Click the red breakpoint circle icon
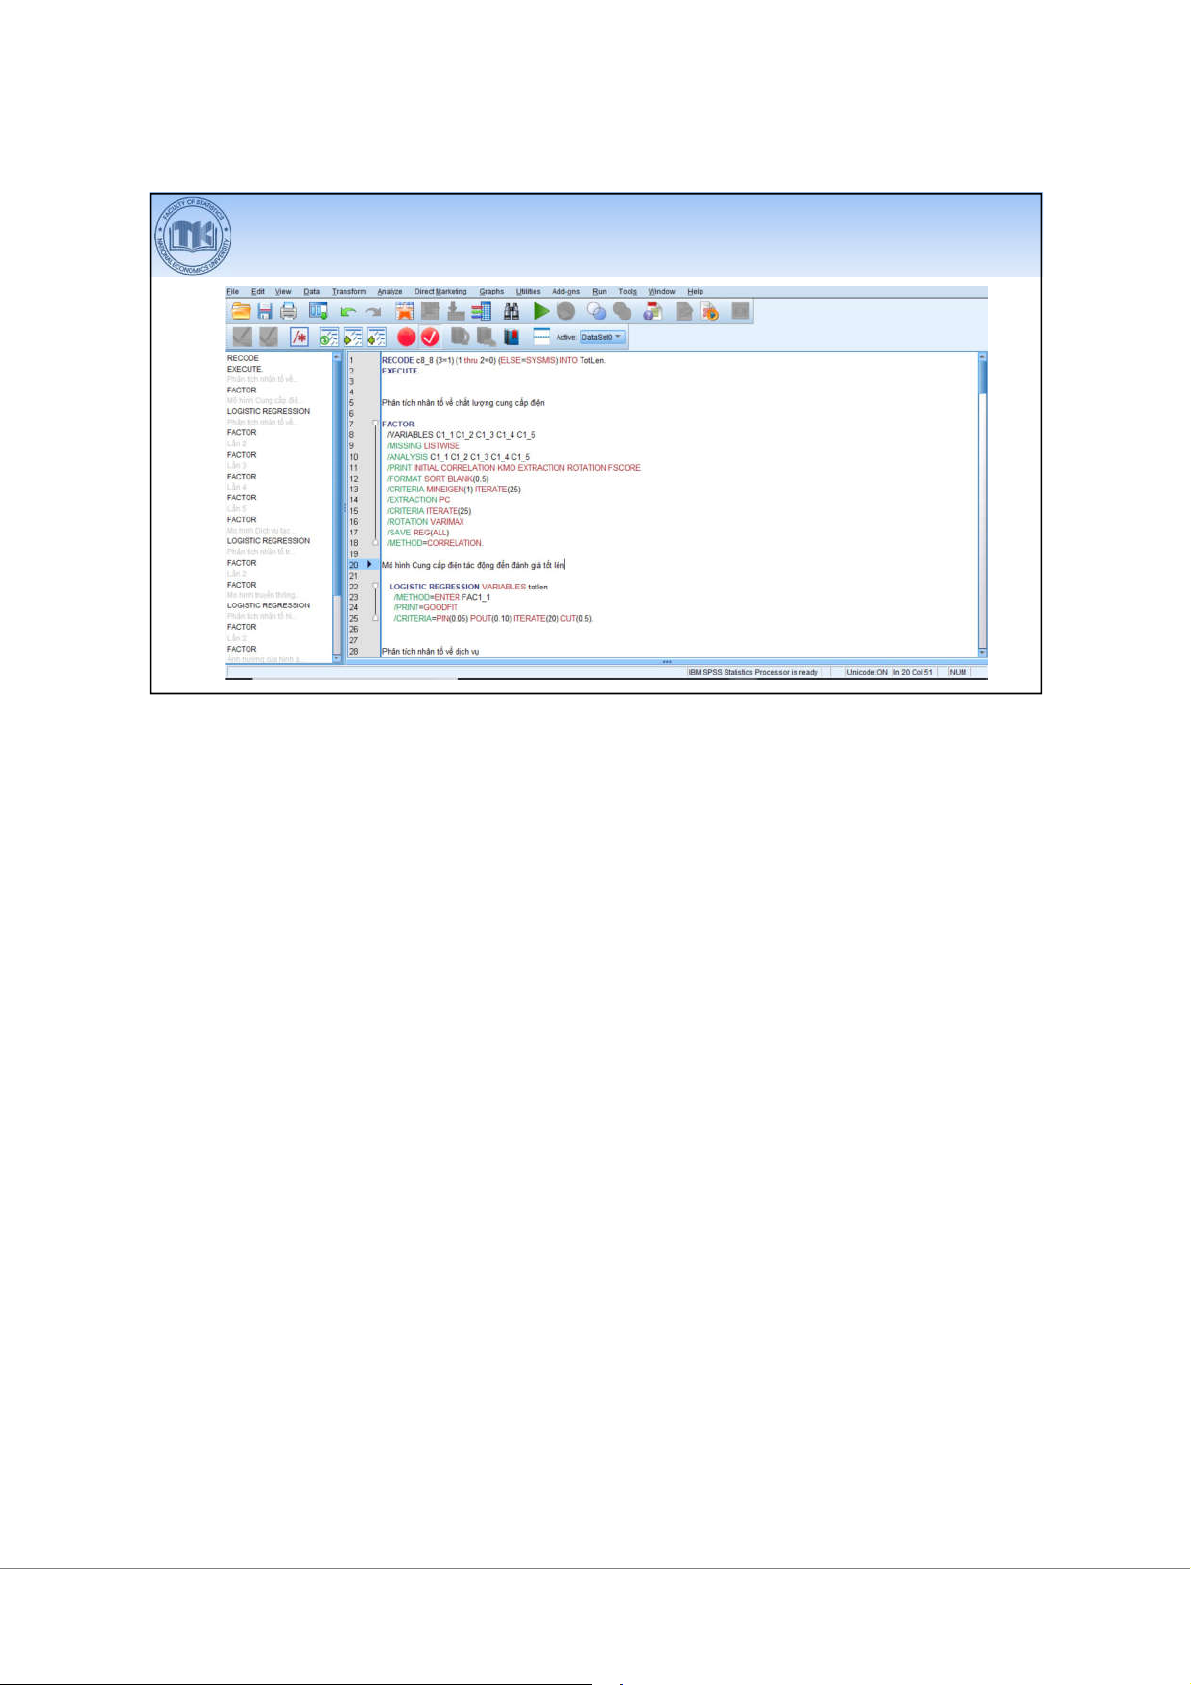 [406, 337]
